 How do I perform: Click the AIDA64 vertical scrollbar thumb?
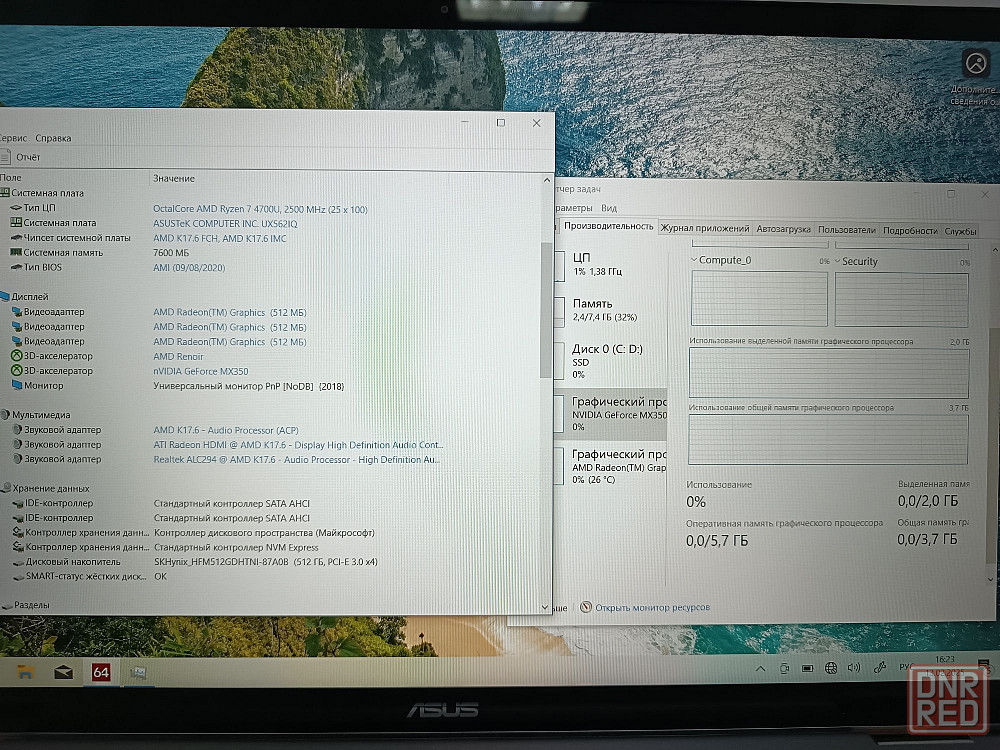pos(545,309)
